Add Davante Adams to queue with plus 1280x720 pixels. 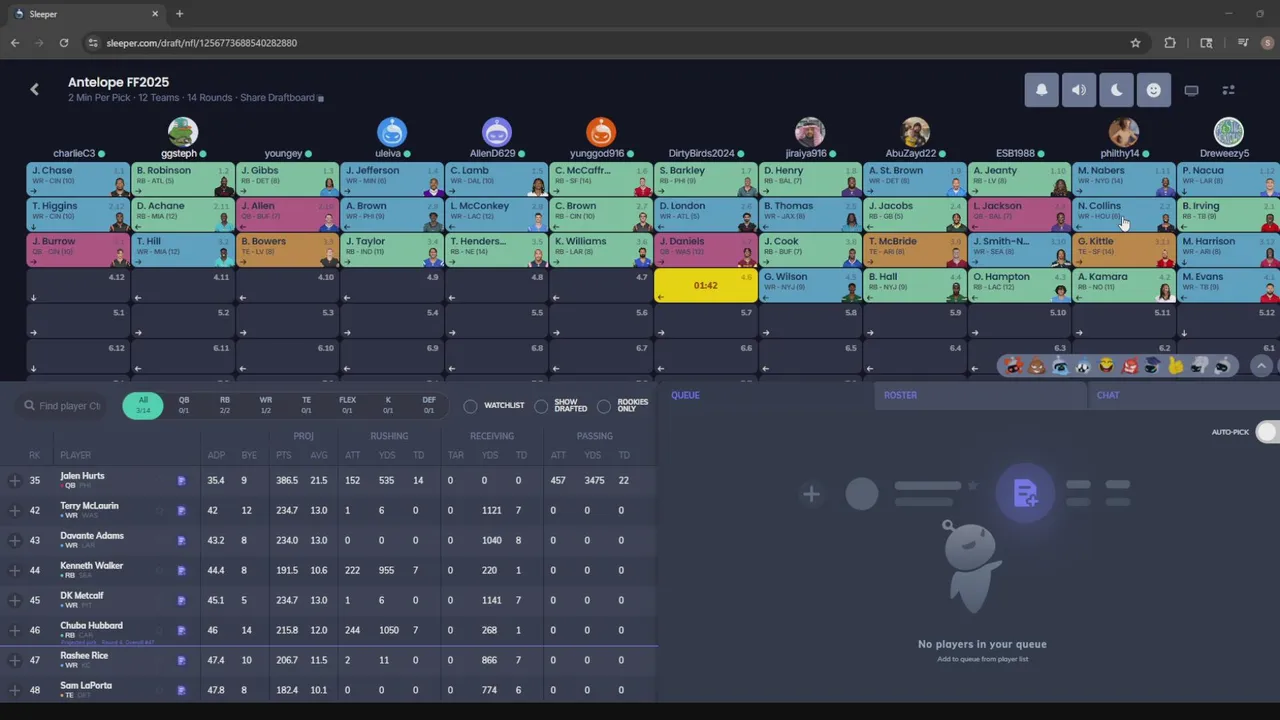(15, 541)
